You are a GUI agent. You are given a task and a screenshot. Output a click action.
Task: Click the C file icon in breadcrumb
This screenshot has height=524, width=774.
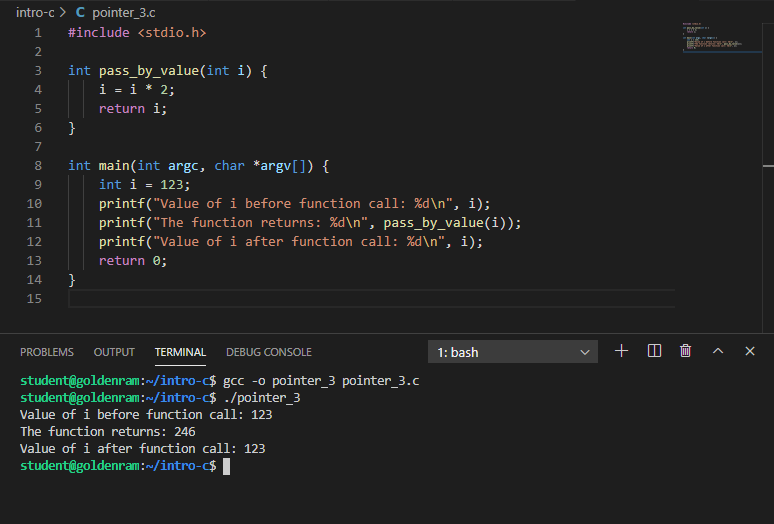80,12
